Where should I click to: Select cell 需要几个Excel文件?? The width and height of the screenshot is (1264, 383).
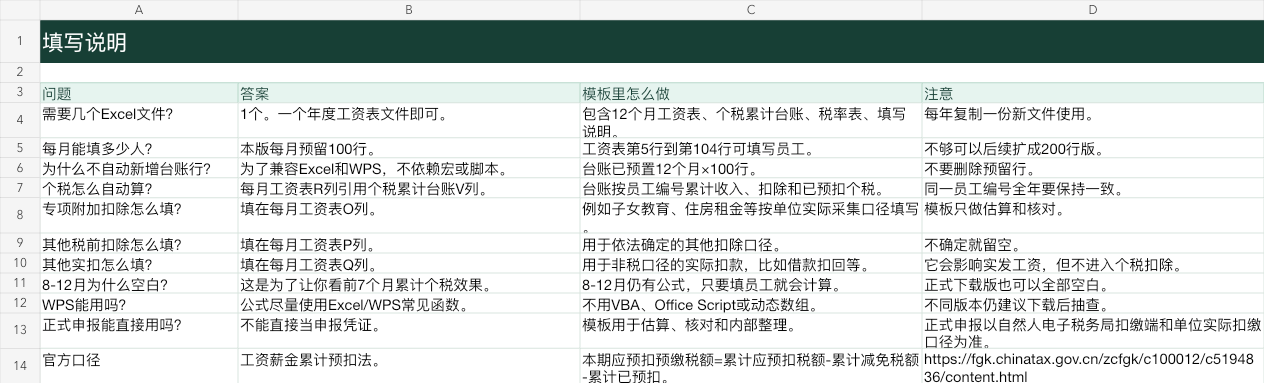pos(139,120)
